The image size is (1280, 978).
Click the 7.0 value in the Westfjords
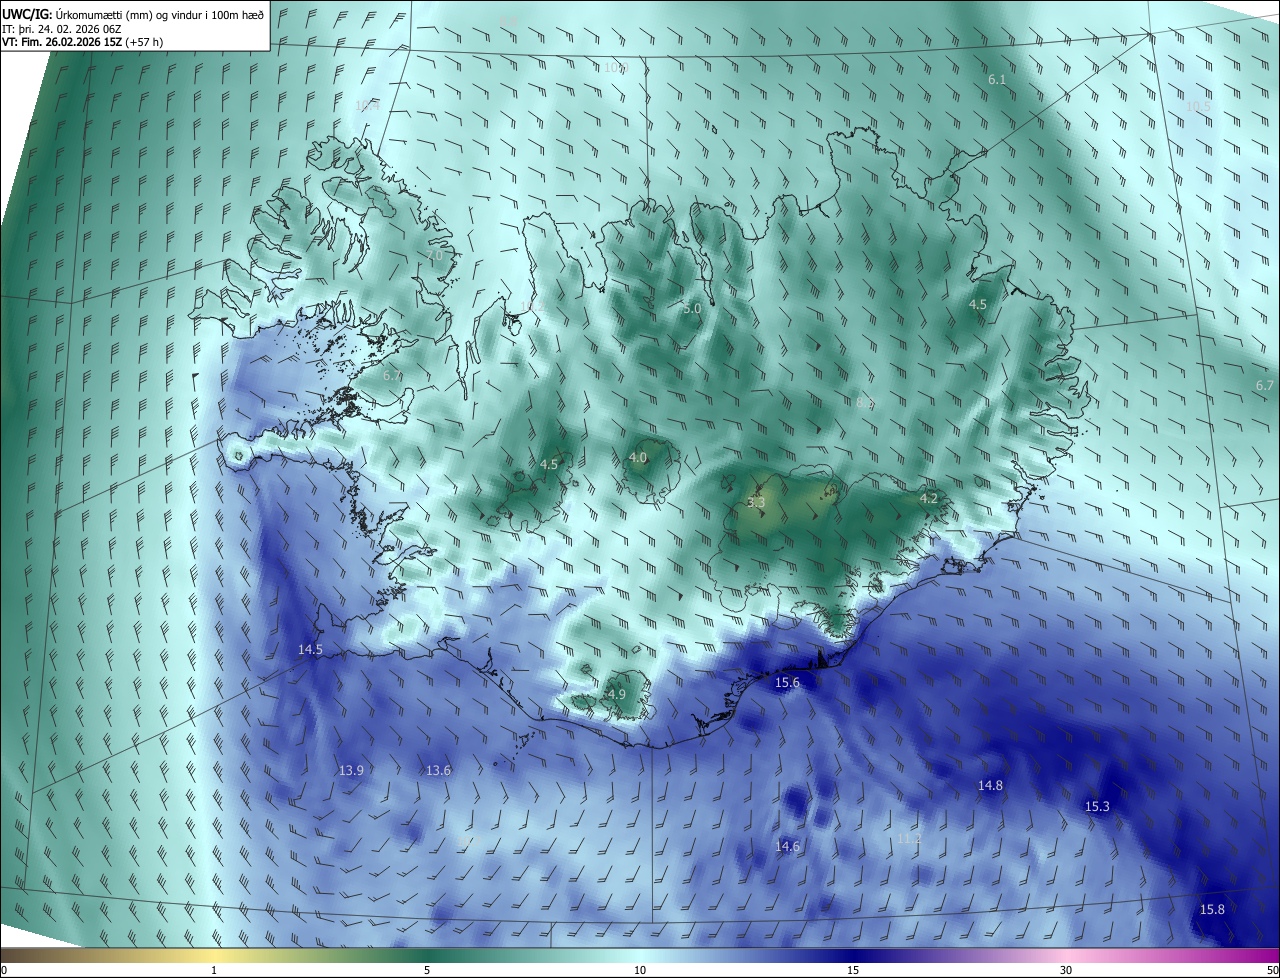[x=434, y=256]
